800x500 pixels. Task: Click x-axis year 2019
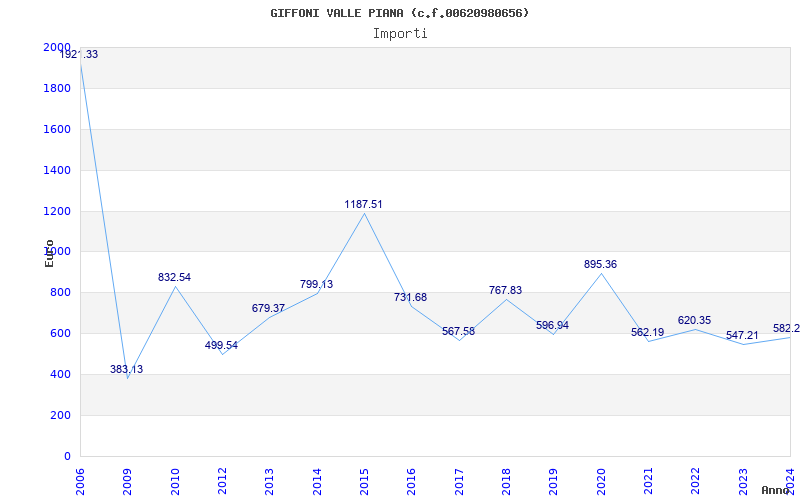[x=554, y=482]
